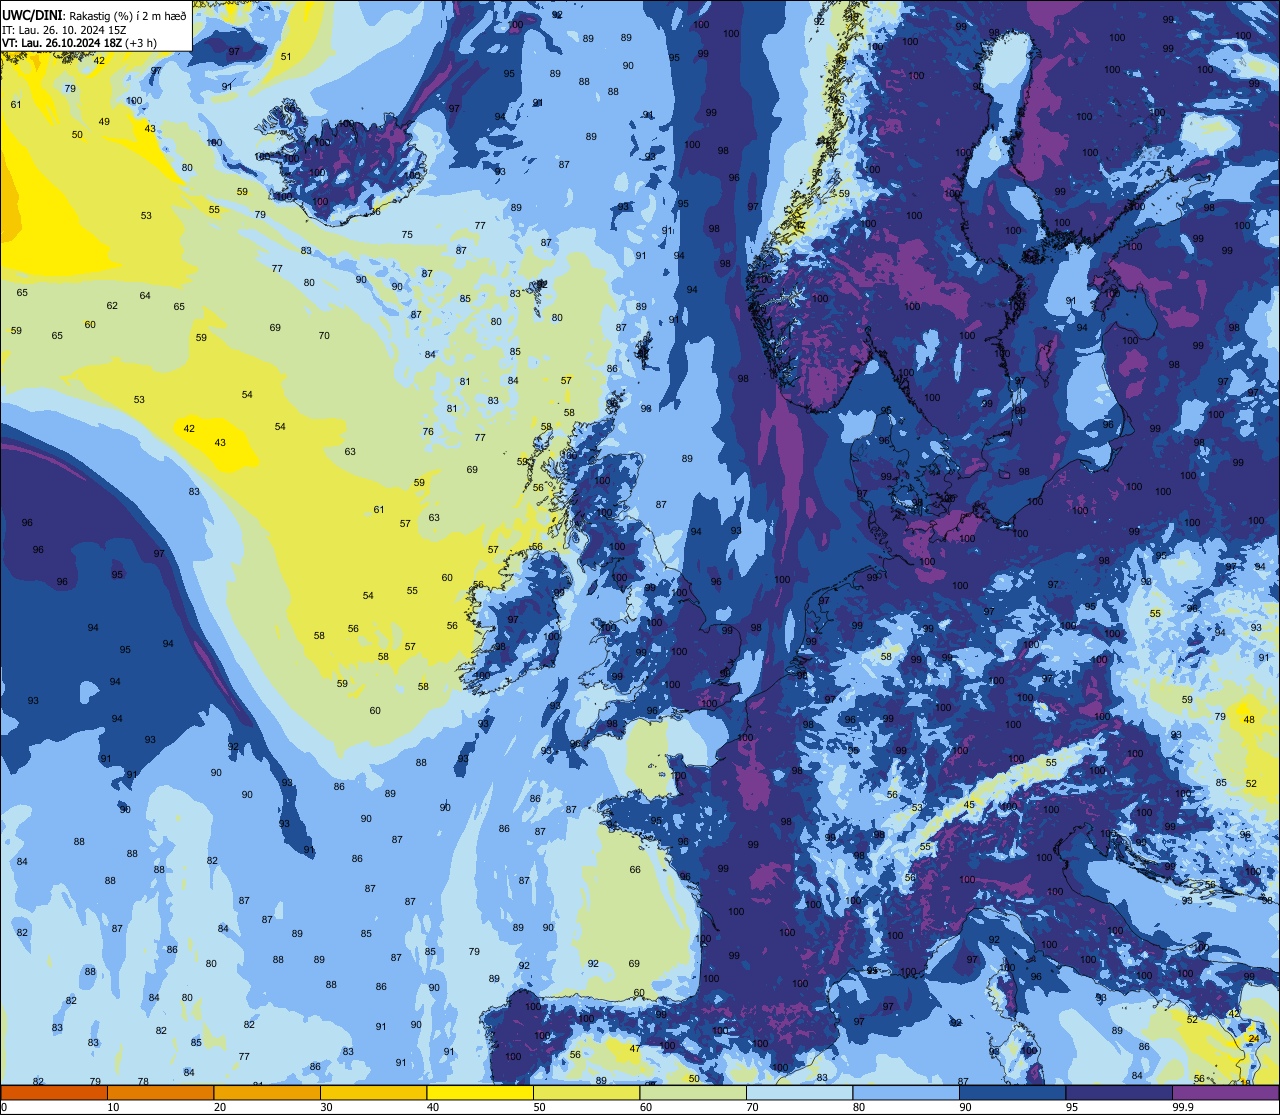Click the 10–20 orange legend swatch
The width and height of the screenshot is (1280, 1115).
point(160,1092)
